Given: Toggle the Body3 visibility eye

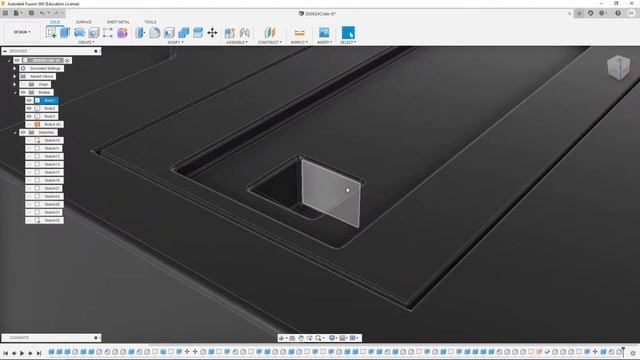Looking at the screenshot, I should coord(29,116).
